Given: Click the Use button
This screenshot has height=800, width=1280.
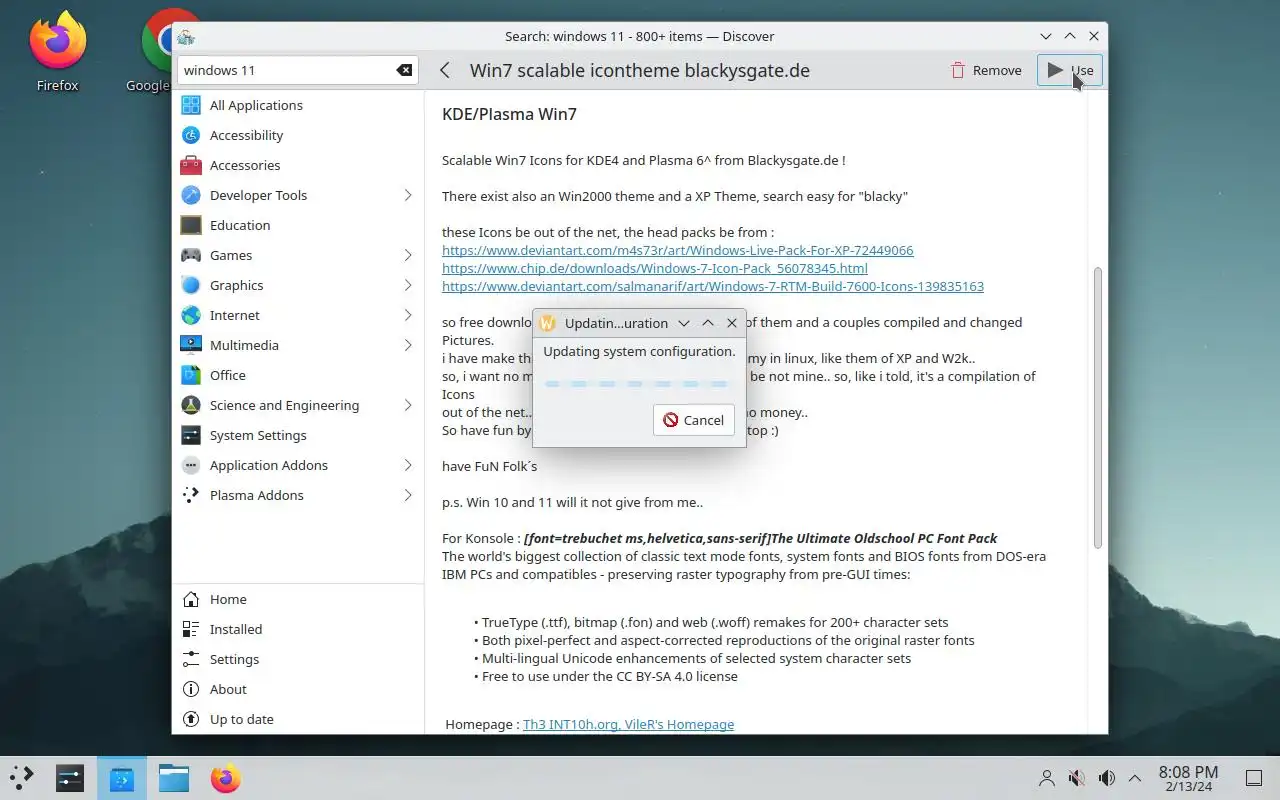Looking at the screenshot, I should pyautogui.click(x=1070, y=70).
